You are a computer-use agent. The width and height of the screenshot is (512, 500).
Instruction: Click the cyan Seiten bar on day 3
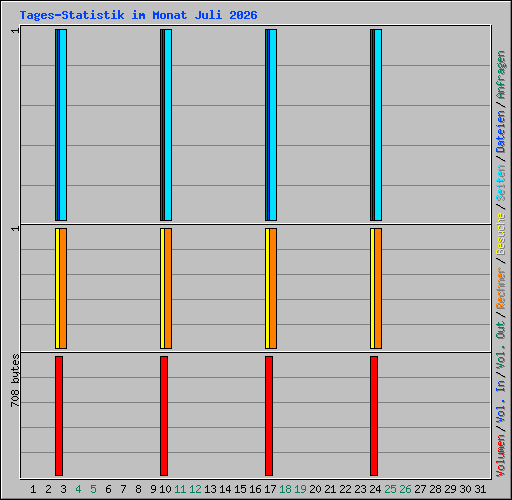tap(63, 125)
